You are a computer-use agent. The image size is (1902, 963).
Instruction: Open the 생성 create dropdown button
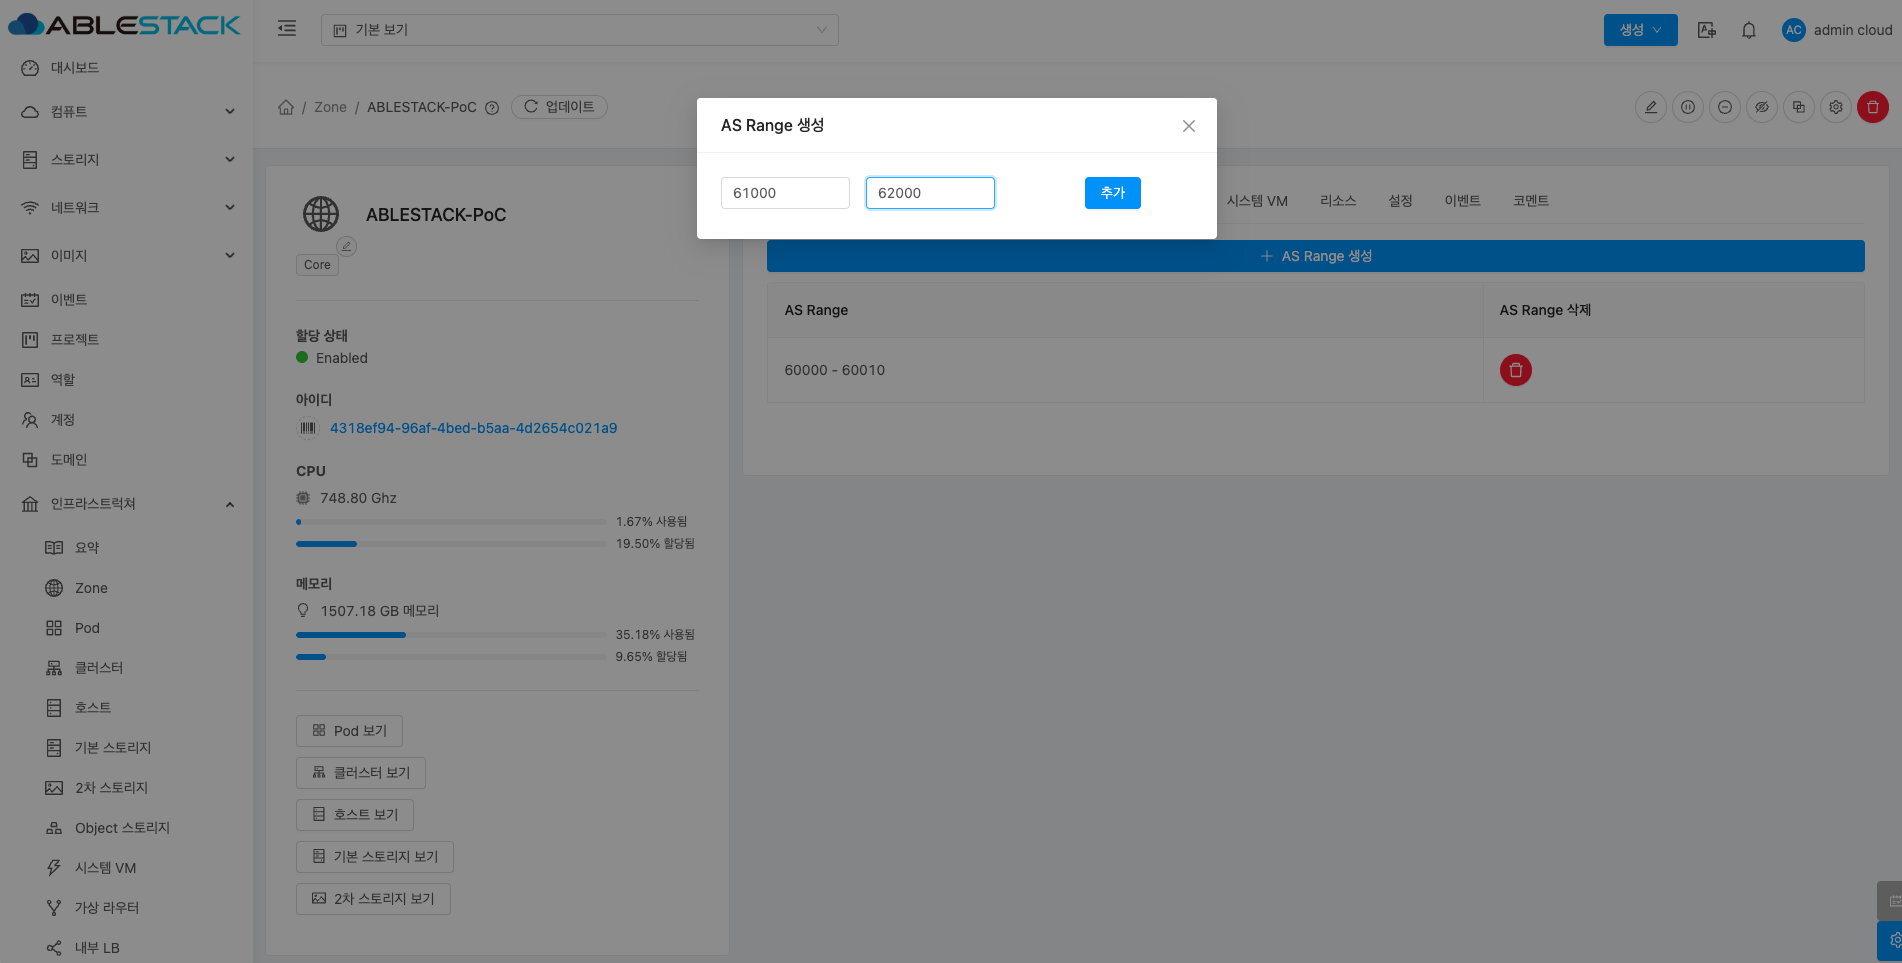coord(1641,30)
